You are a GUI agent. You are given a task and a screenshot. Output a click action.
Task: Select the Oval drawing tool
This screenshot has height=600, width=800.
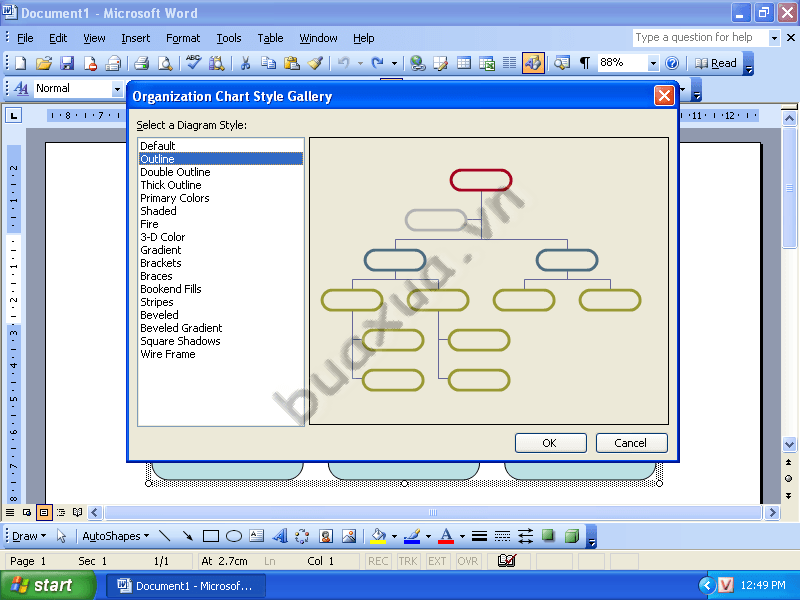(x=234, y=536)
